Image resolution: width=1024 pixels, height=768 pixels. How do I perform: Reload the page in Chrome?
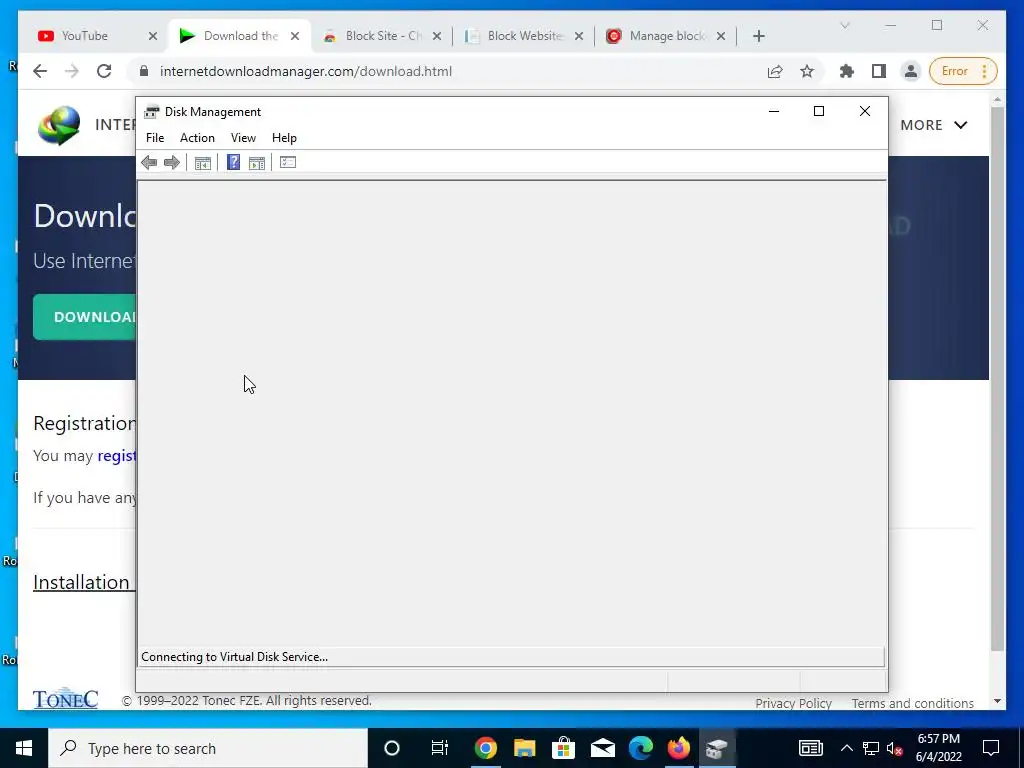click(x=104, y=71)
